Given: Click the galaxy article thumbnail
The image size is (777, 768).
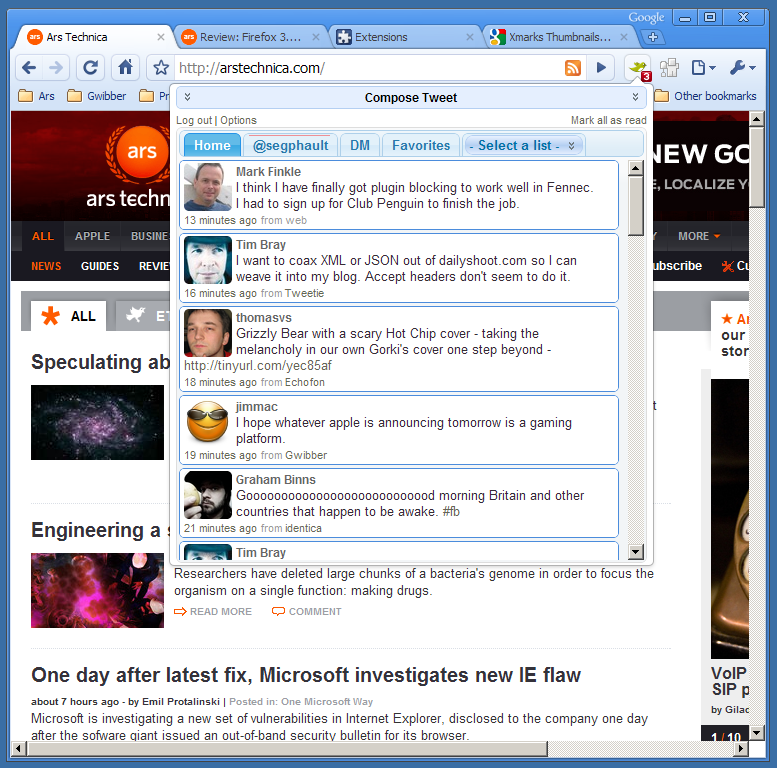Looking at the screenshot, I should (x=97, y=422).
